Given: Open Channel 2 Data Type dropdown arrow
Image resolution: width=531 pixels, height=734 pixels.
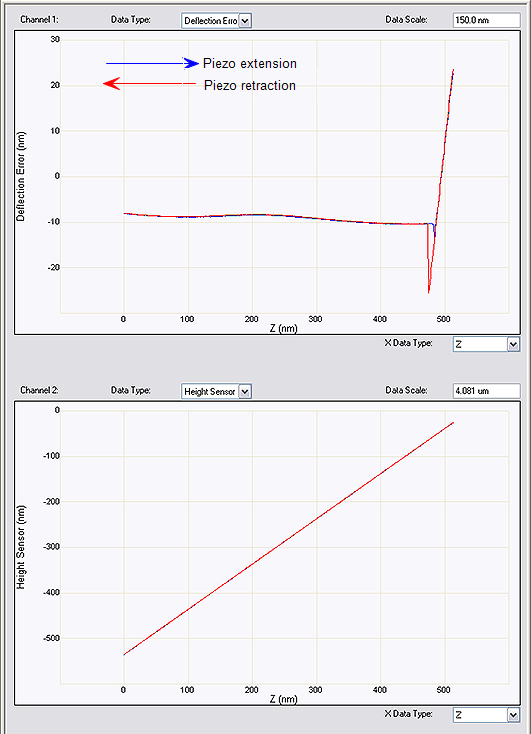Looking at the screenshot, I should coord(245,391).
